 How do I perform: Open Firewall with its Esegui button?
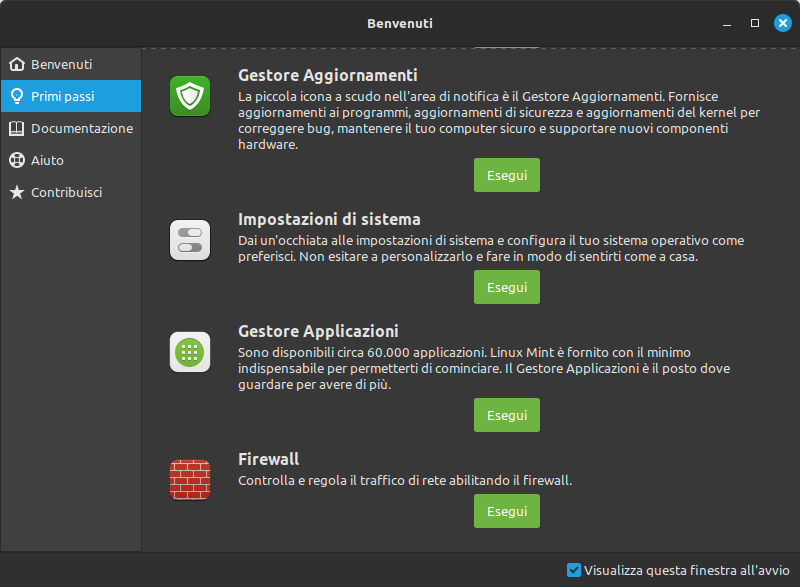point(507,511)
